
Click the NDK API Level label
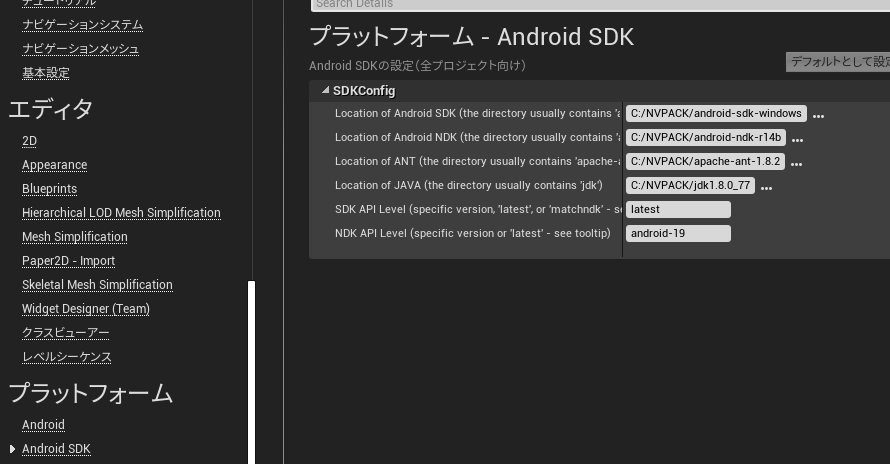pyautogui.click(x=473, y=233)
